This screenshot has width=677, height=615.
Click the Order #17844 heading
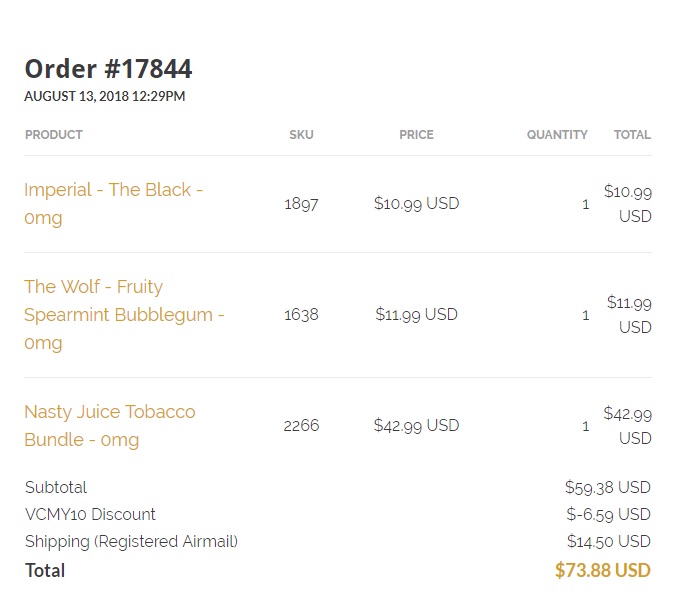(x=108, y=69)
